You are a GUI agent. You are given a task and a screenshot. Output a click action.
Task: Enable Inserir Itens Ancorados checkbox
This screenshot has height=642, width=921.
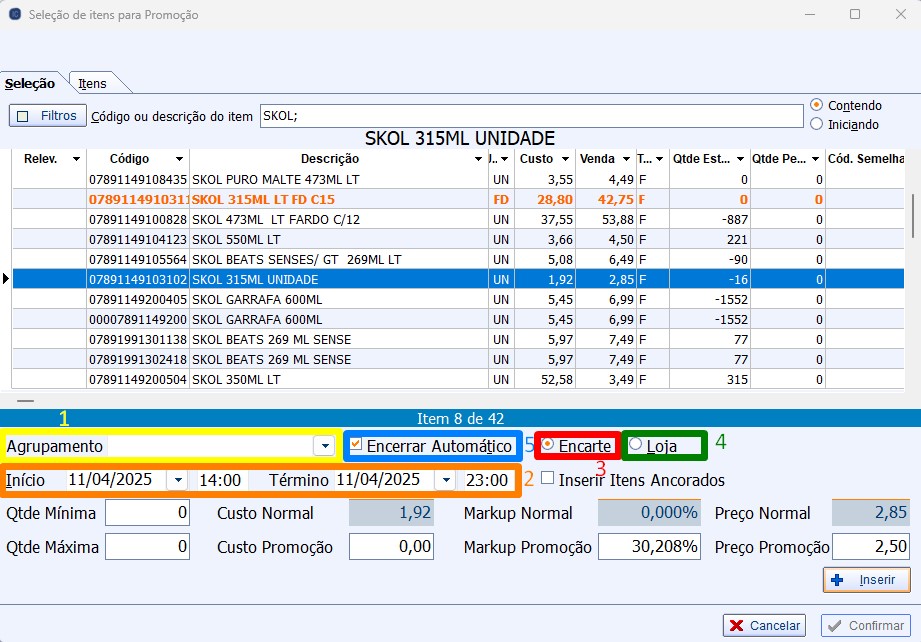547,478
